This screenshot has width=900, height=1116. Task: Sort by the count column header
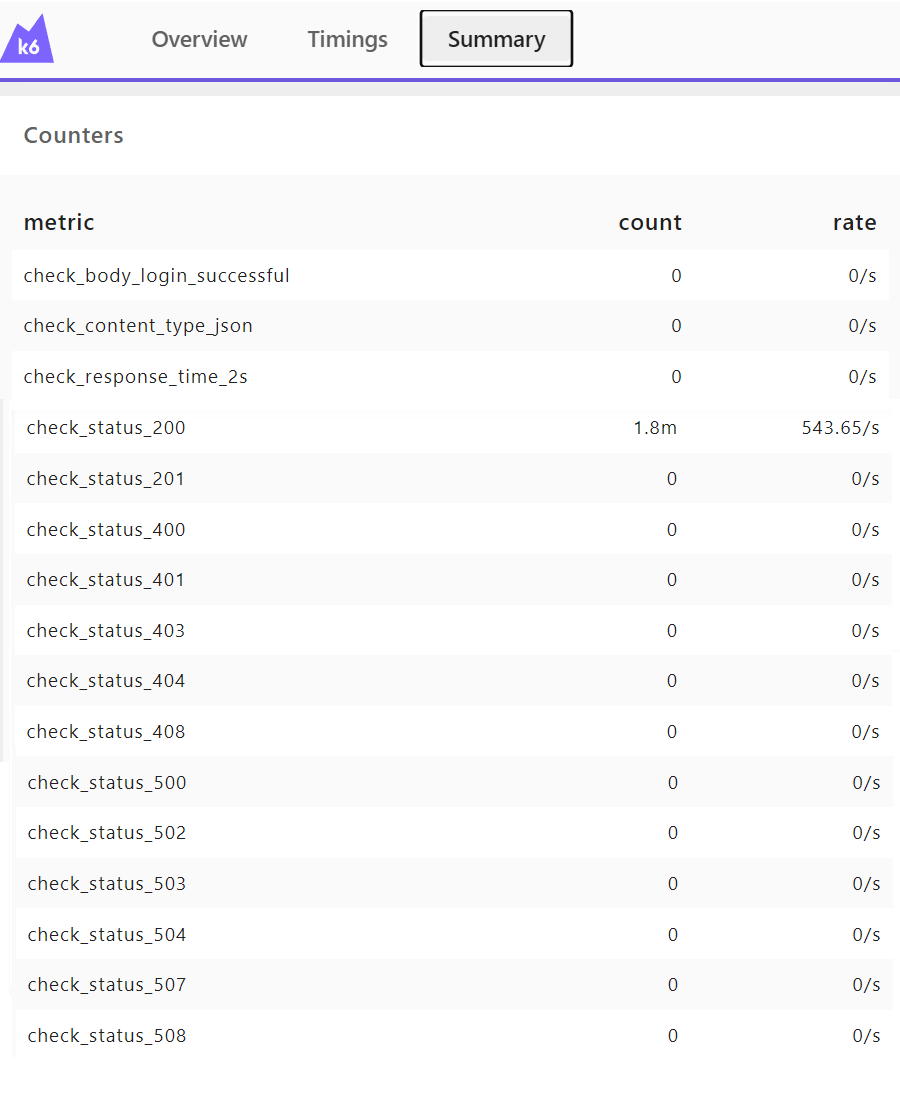(x=650, y=222)
